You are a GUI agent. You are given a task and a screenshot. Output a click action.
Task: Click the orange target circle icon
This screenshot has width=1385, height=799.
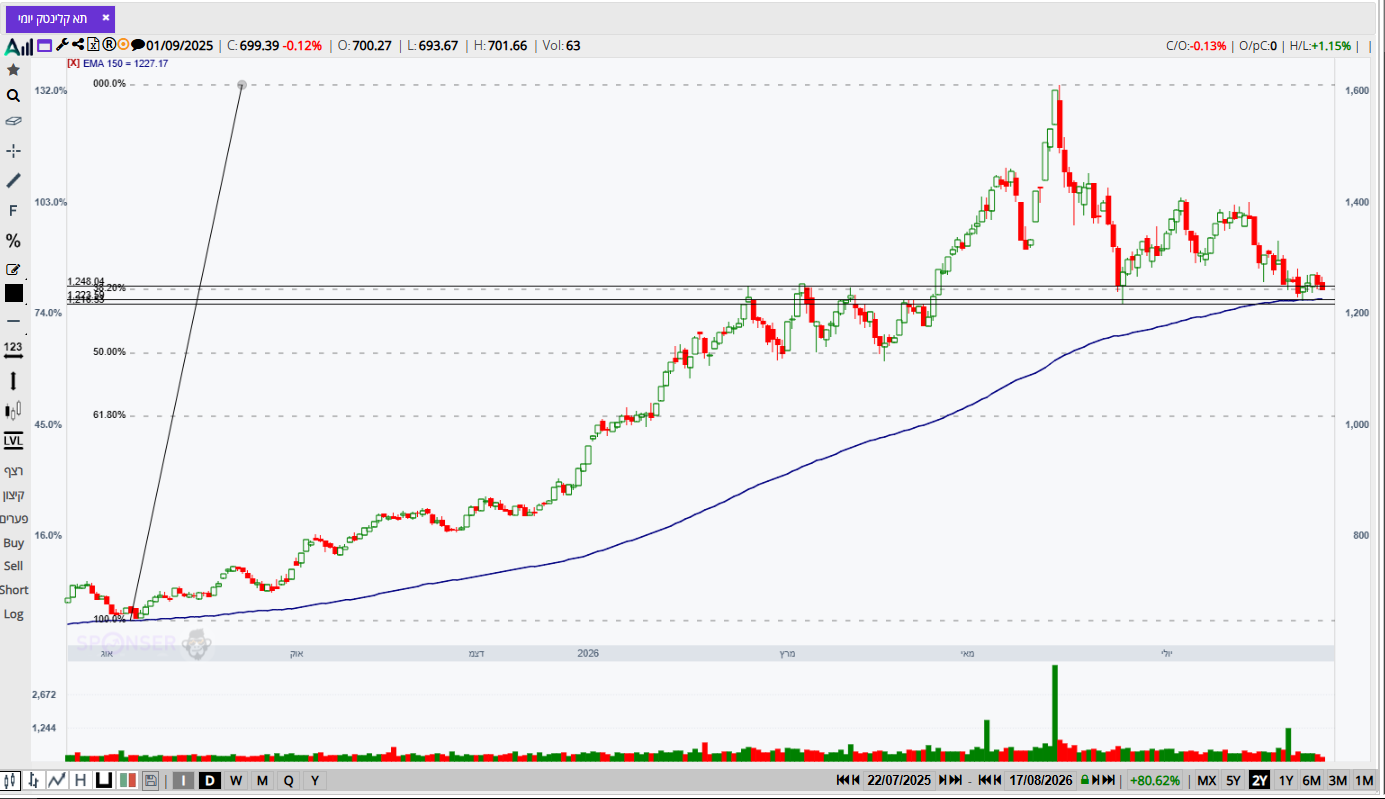123,45
